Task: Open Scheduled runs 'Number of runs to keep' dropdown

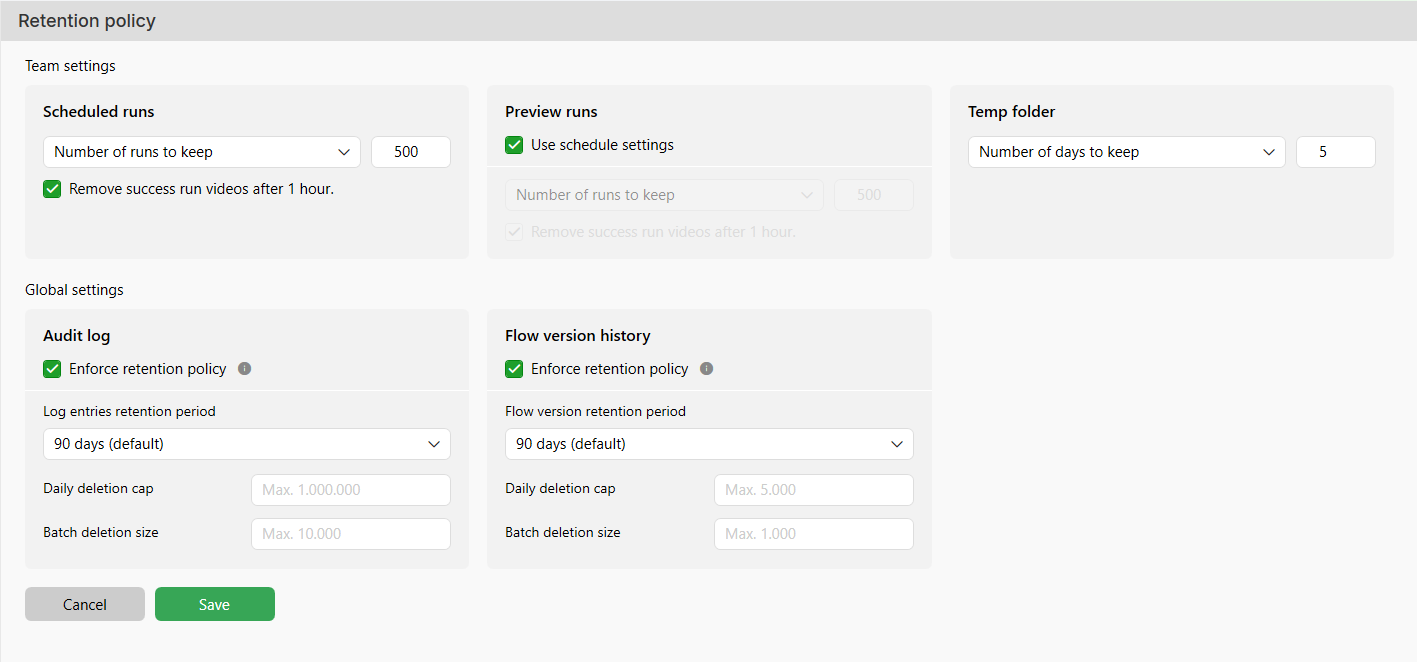Action: click(201, 152)
